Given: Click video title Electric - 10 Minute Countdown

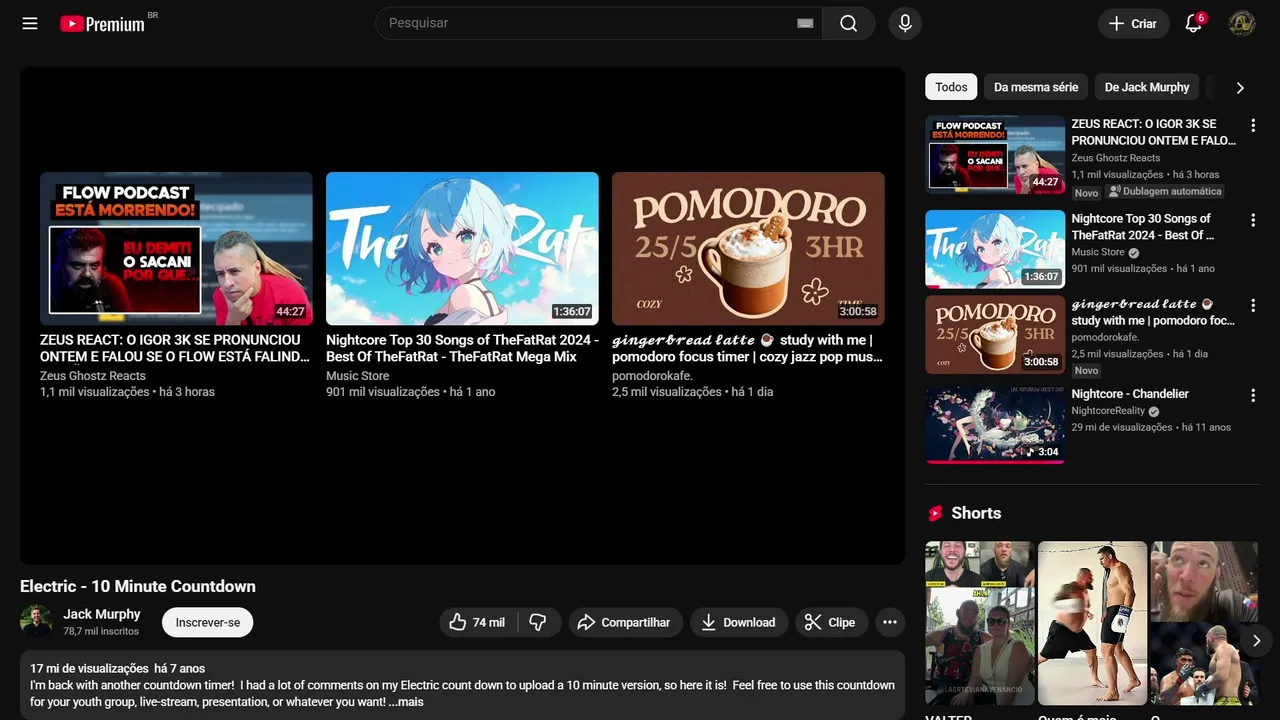Looking at the screenshot, I should point(138,586).
